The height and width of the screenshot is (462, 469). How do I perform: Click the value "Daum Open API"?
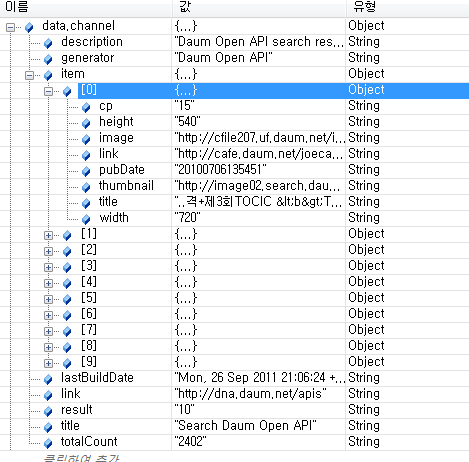point(223,58)
